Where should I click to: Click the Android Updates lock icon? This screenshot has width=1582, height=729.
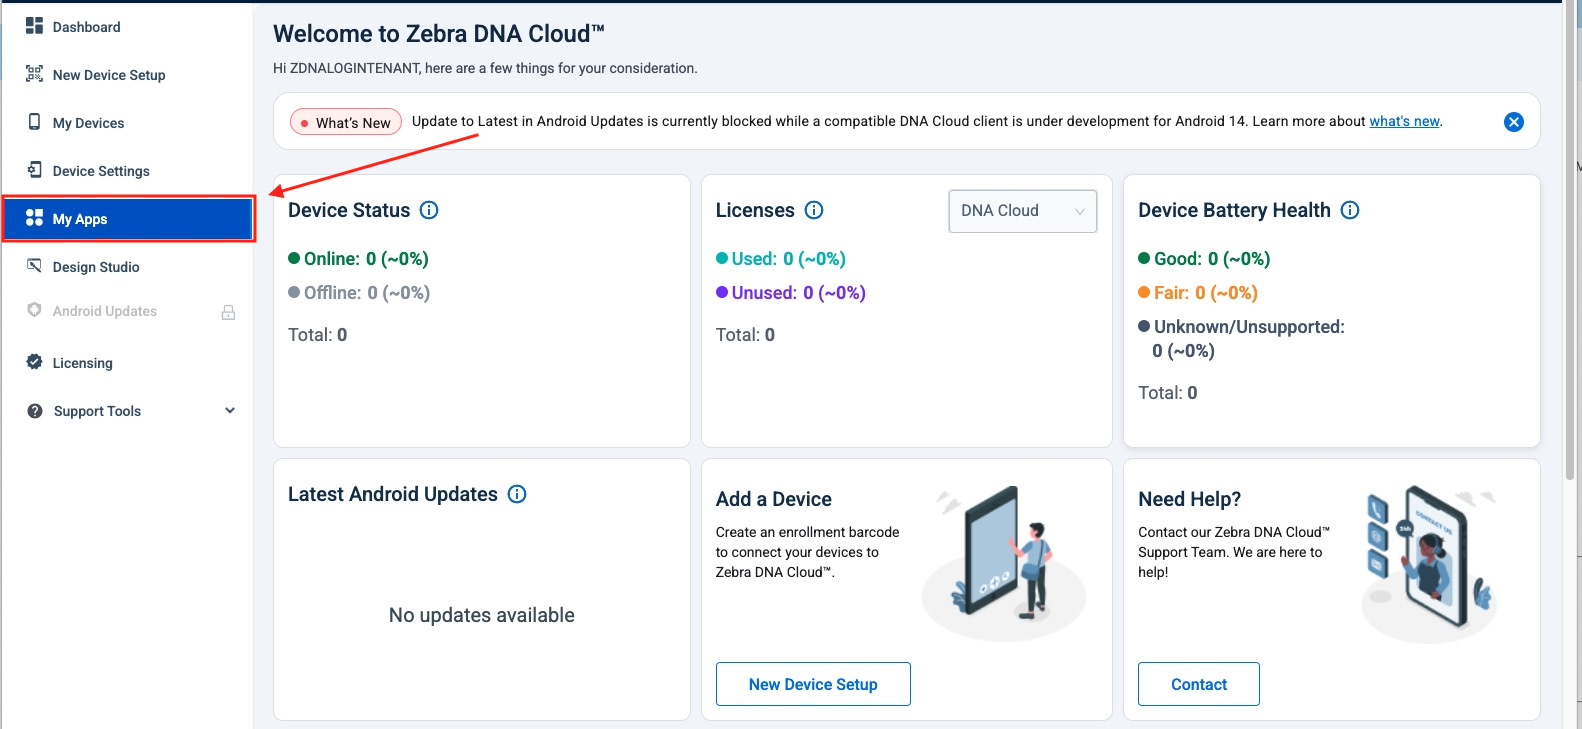(228, 312)
